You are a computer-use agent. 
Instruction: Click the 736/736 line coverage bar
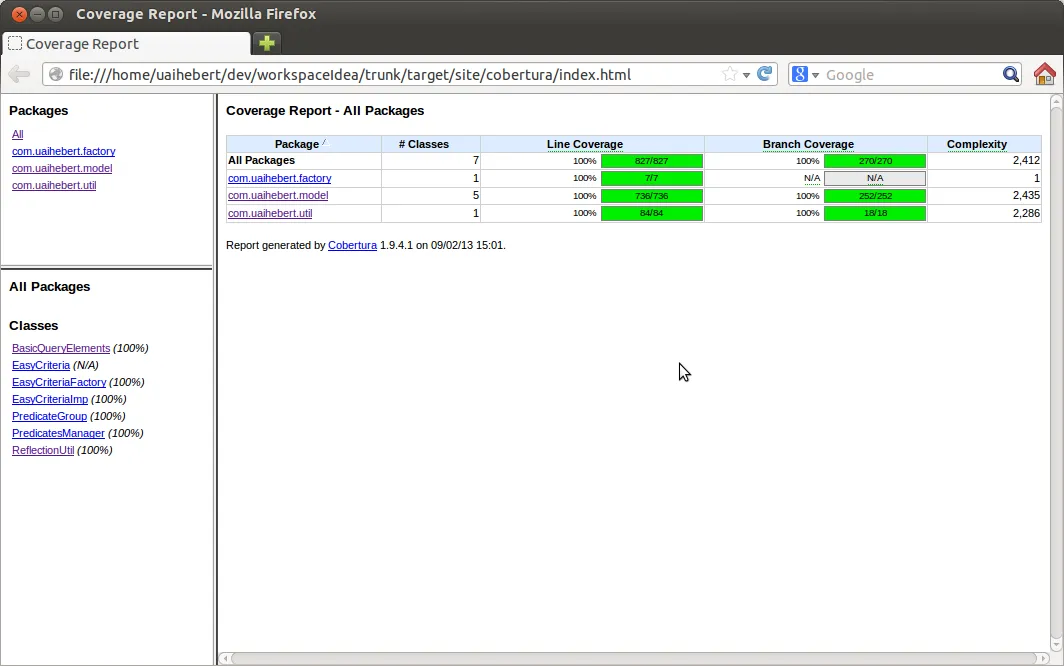click(x=651, y=196)
